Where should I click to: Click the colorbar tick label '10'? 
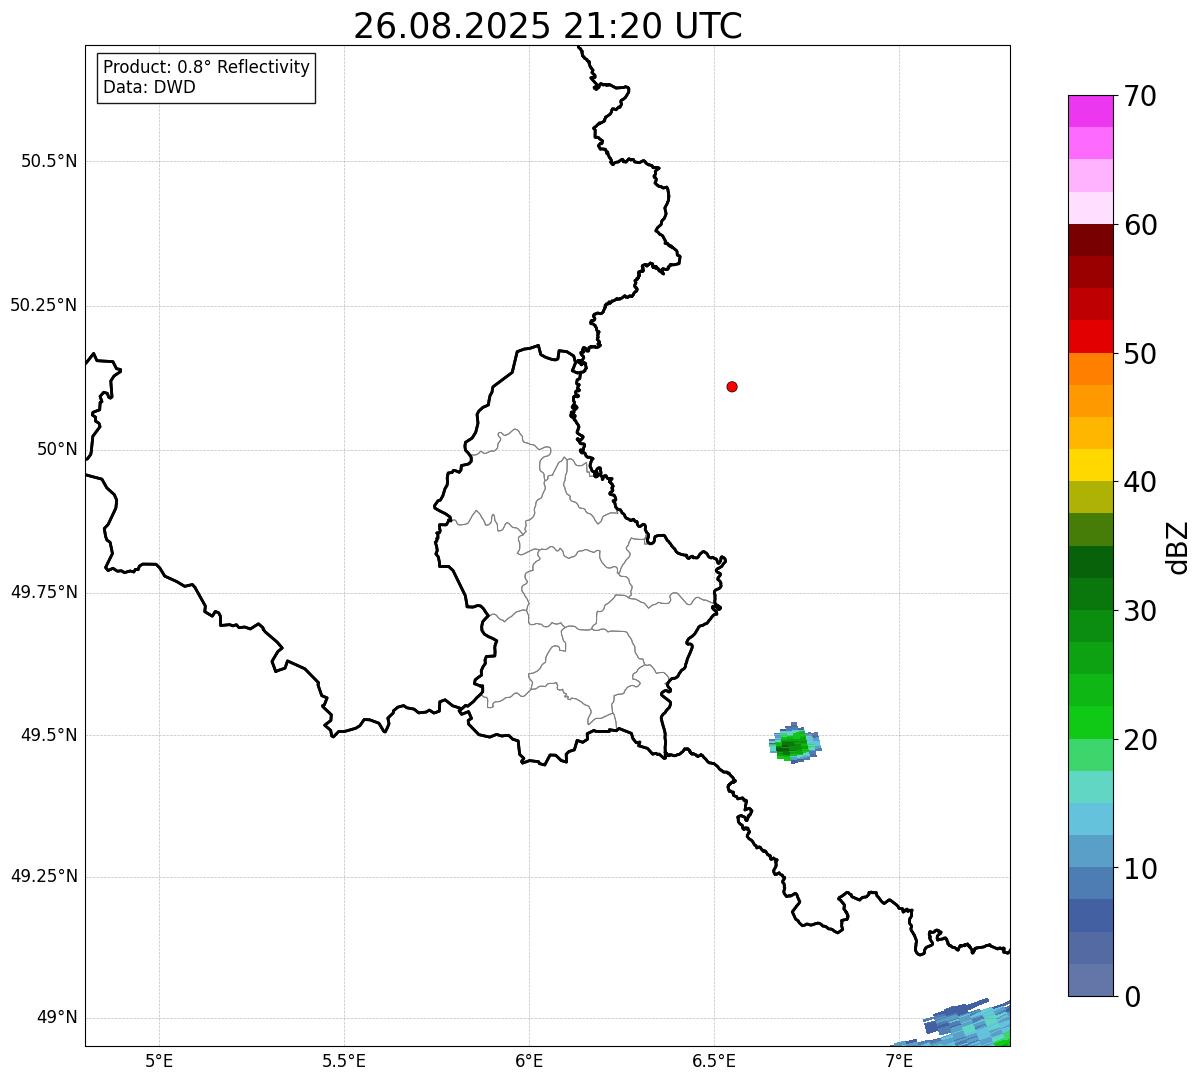(x=1140, y=869)
